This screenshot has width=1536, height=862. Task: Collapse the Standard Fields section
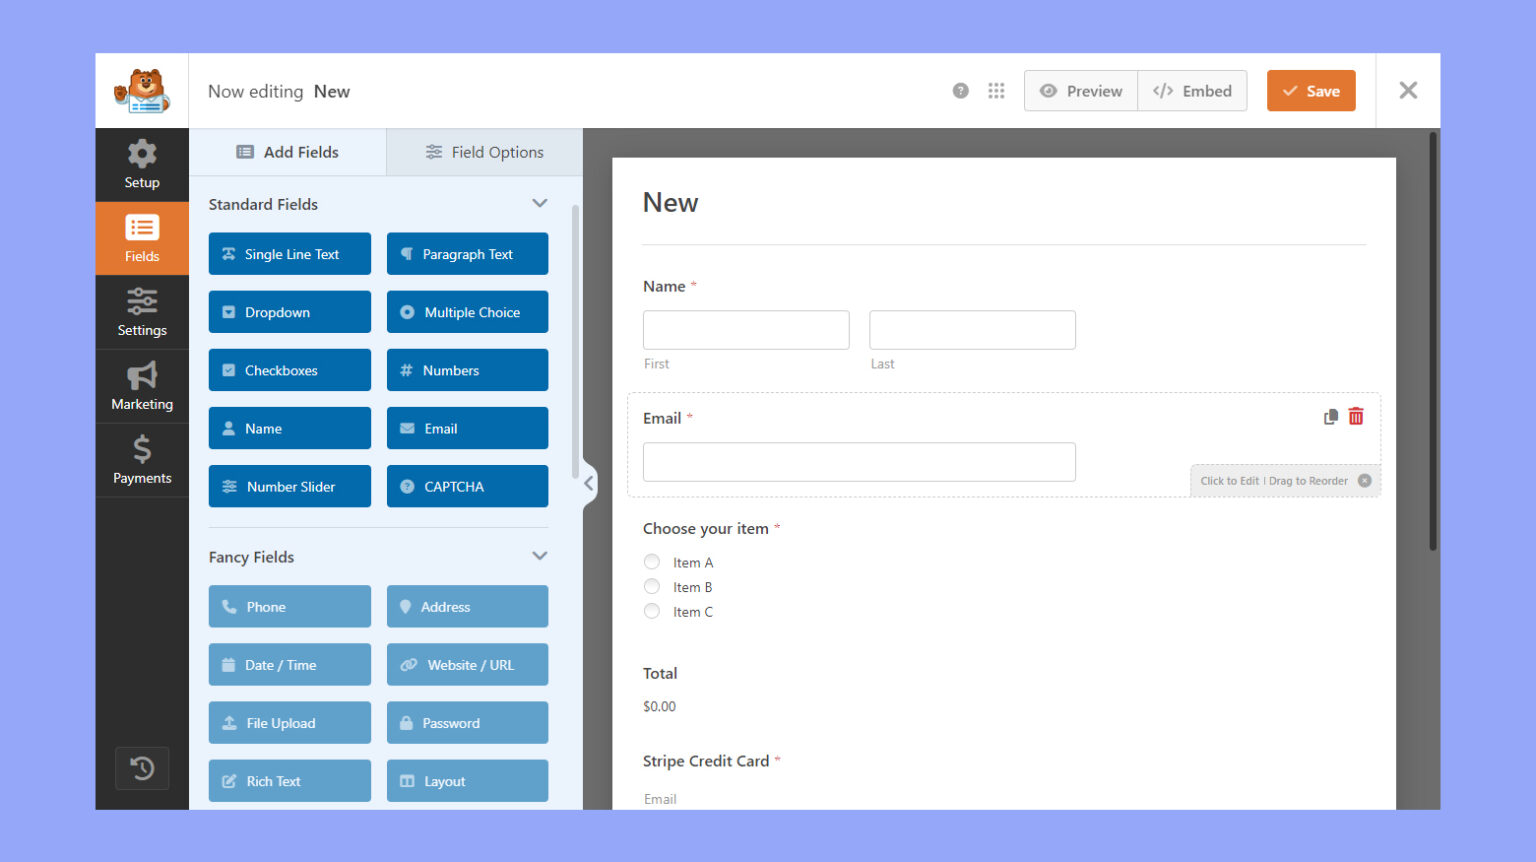540,204
